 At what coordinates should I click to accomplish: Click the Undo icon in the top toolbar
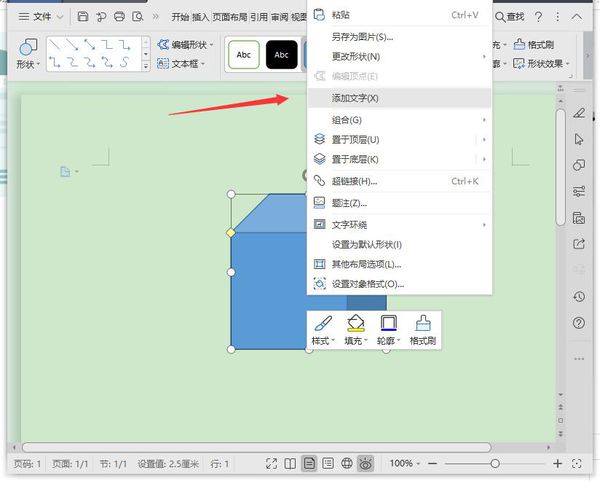101,16
